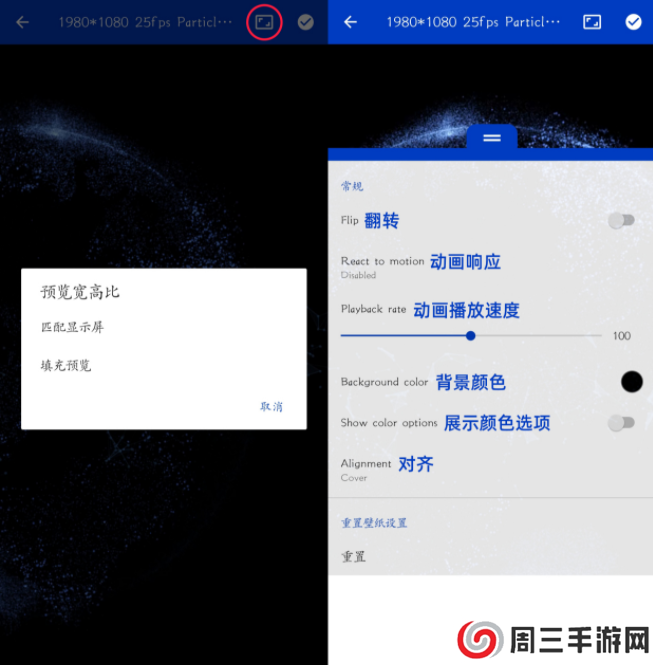Open Alignment Cover setting
This screenshot has width=653, height=665.
[490, 469]
